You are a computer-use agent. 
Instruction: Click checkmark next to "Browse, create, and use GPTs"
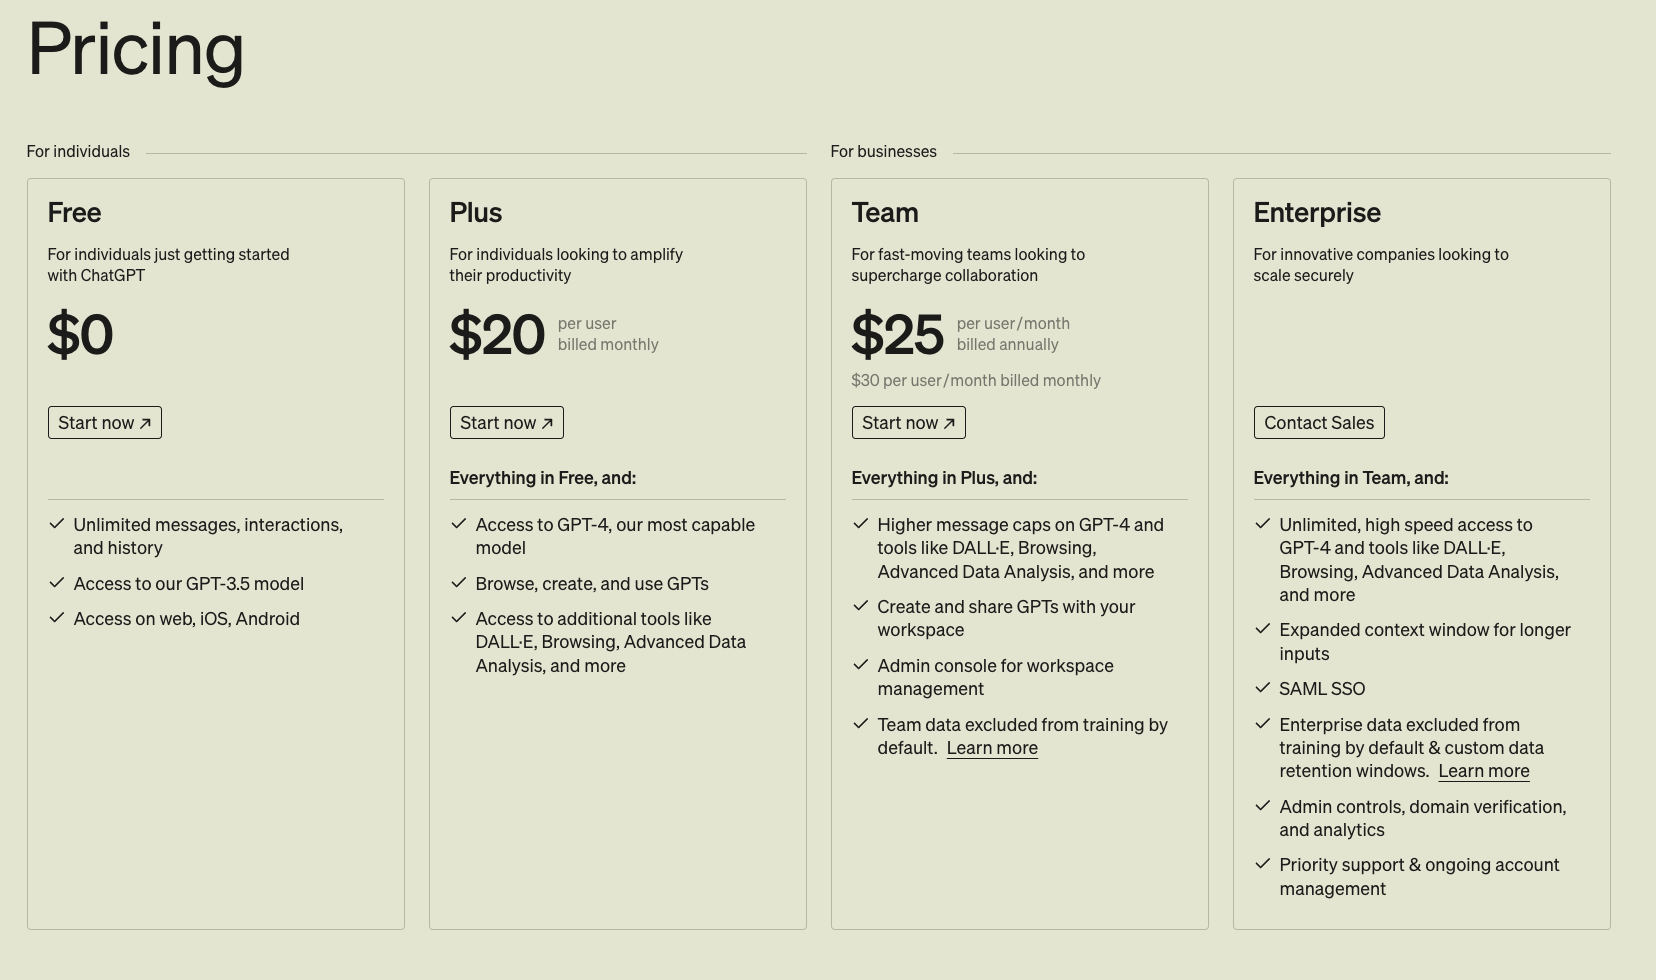point(459,583)
